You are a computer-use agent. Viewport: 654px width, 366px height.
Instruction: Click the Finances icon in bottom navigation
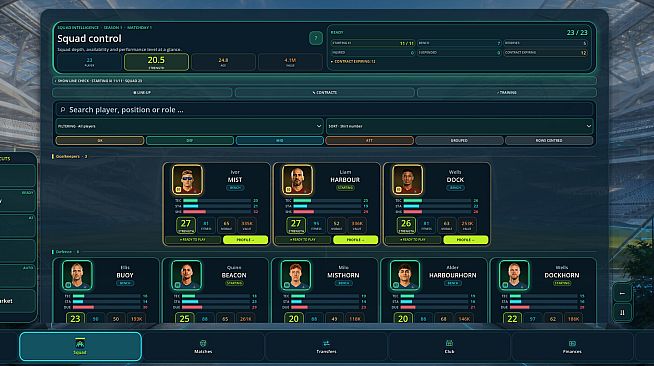(x=572, y=343)
